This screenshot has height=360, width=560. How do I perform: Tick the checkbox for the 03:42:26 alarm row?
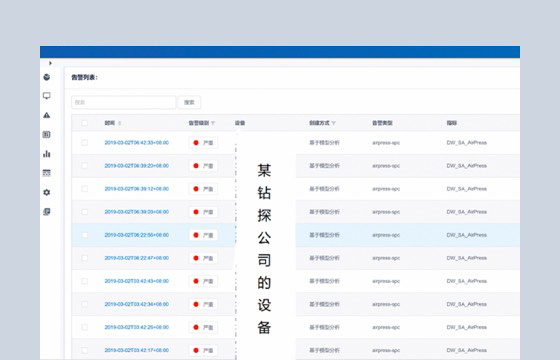(x=84, y=327)
